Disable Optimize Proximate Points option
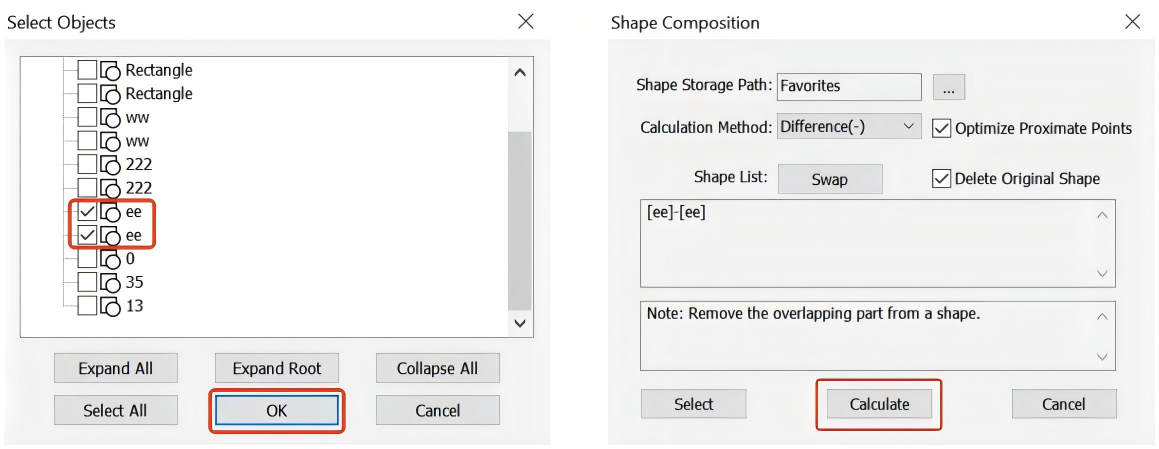The width and height of the screenshot is (1159, 449). click(x=942, y=128)
